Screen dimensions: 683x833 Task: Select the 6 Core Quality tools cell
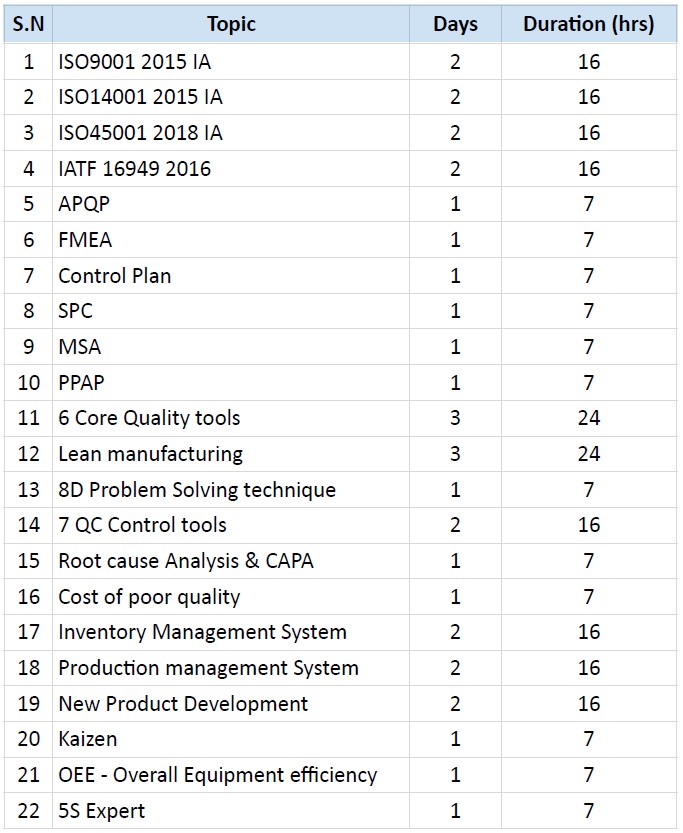coord(231,418)
